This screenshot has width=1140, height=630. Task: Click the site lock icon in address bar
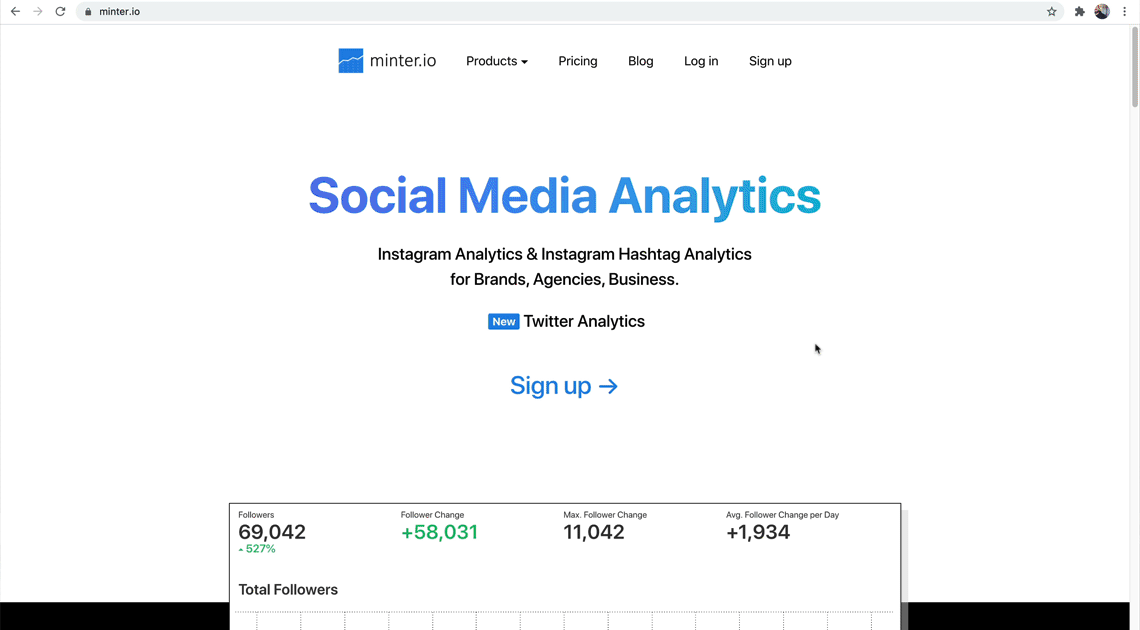coord(88,12)
